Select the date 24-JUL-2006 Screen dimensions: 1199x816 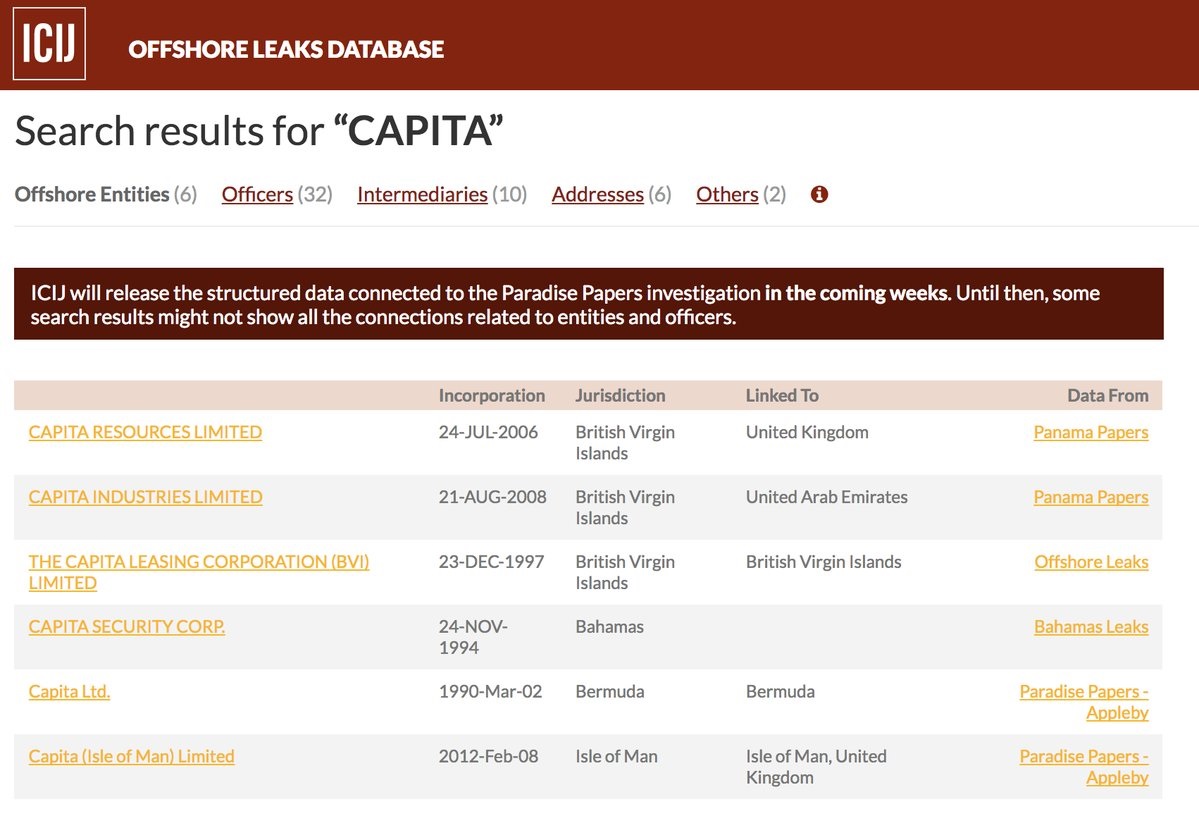tap(489, 432)
